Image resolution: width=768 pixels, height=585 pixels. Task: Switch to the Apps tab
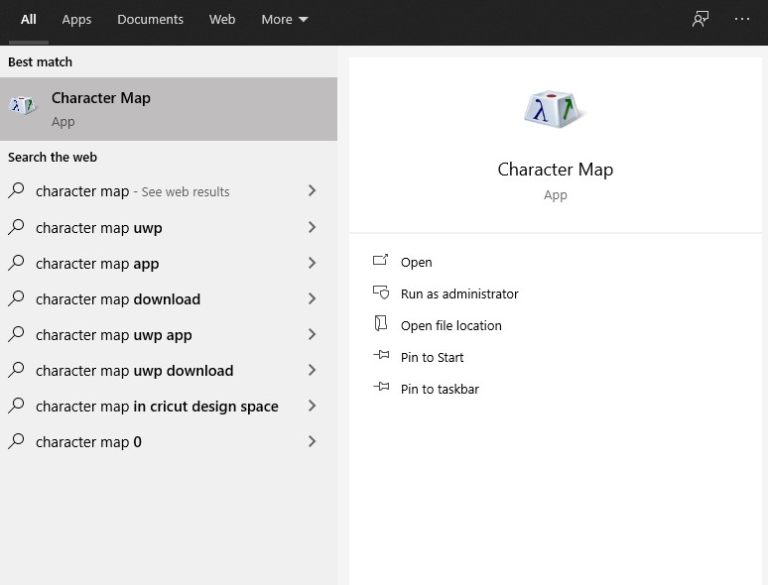(x=76, y=19)
